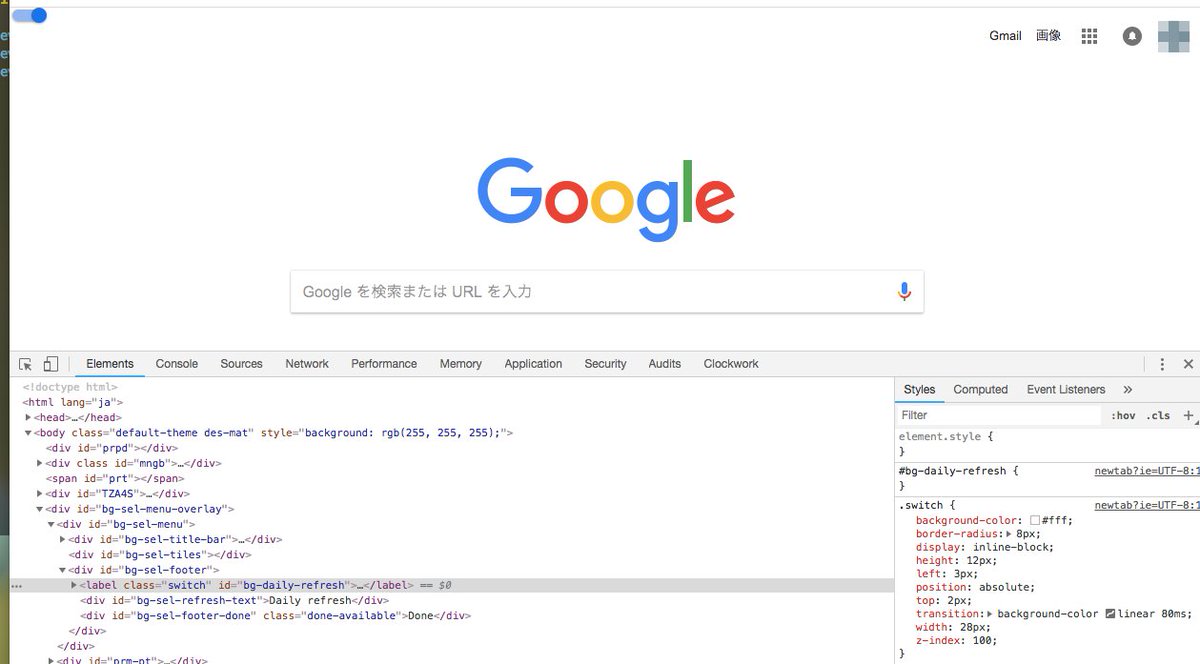Toggle device toolbar icon in DevTools

(51, 364)
